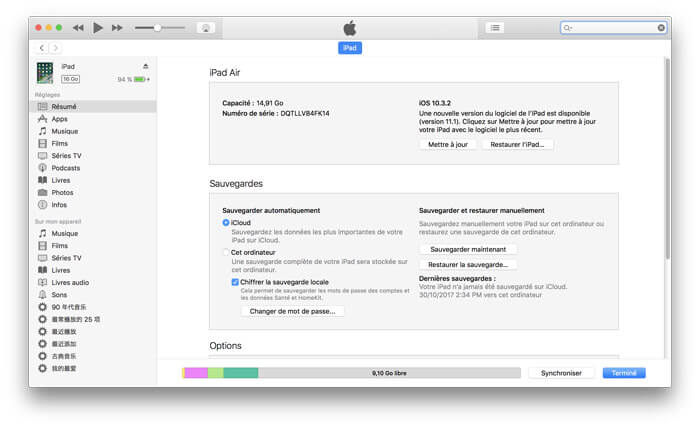
Task: Click Mettre à jour button
Action: click(448, 145)
